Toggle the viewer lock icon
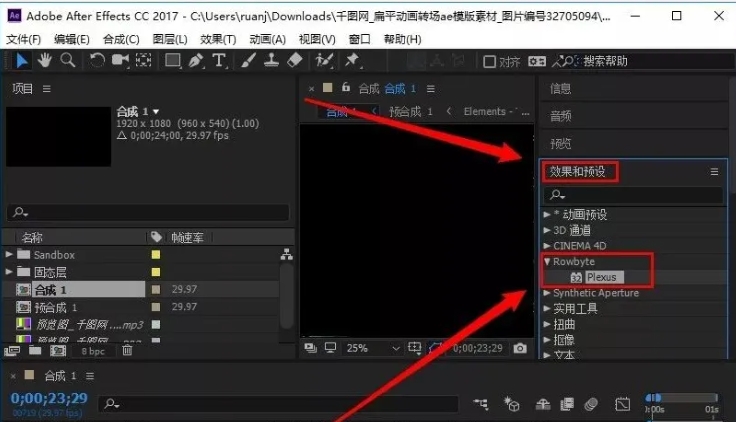 pos(346,87)
